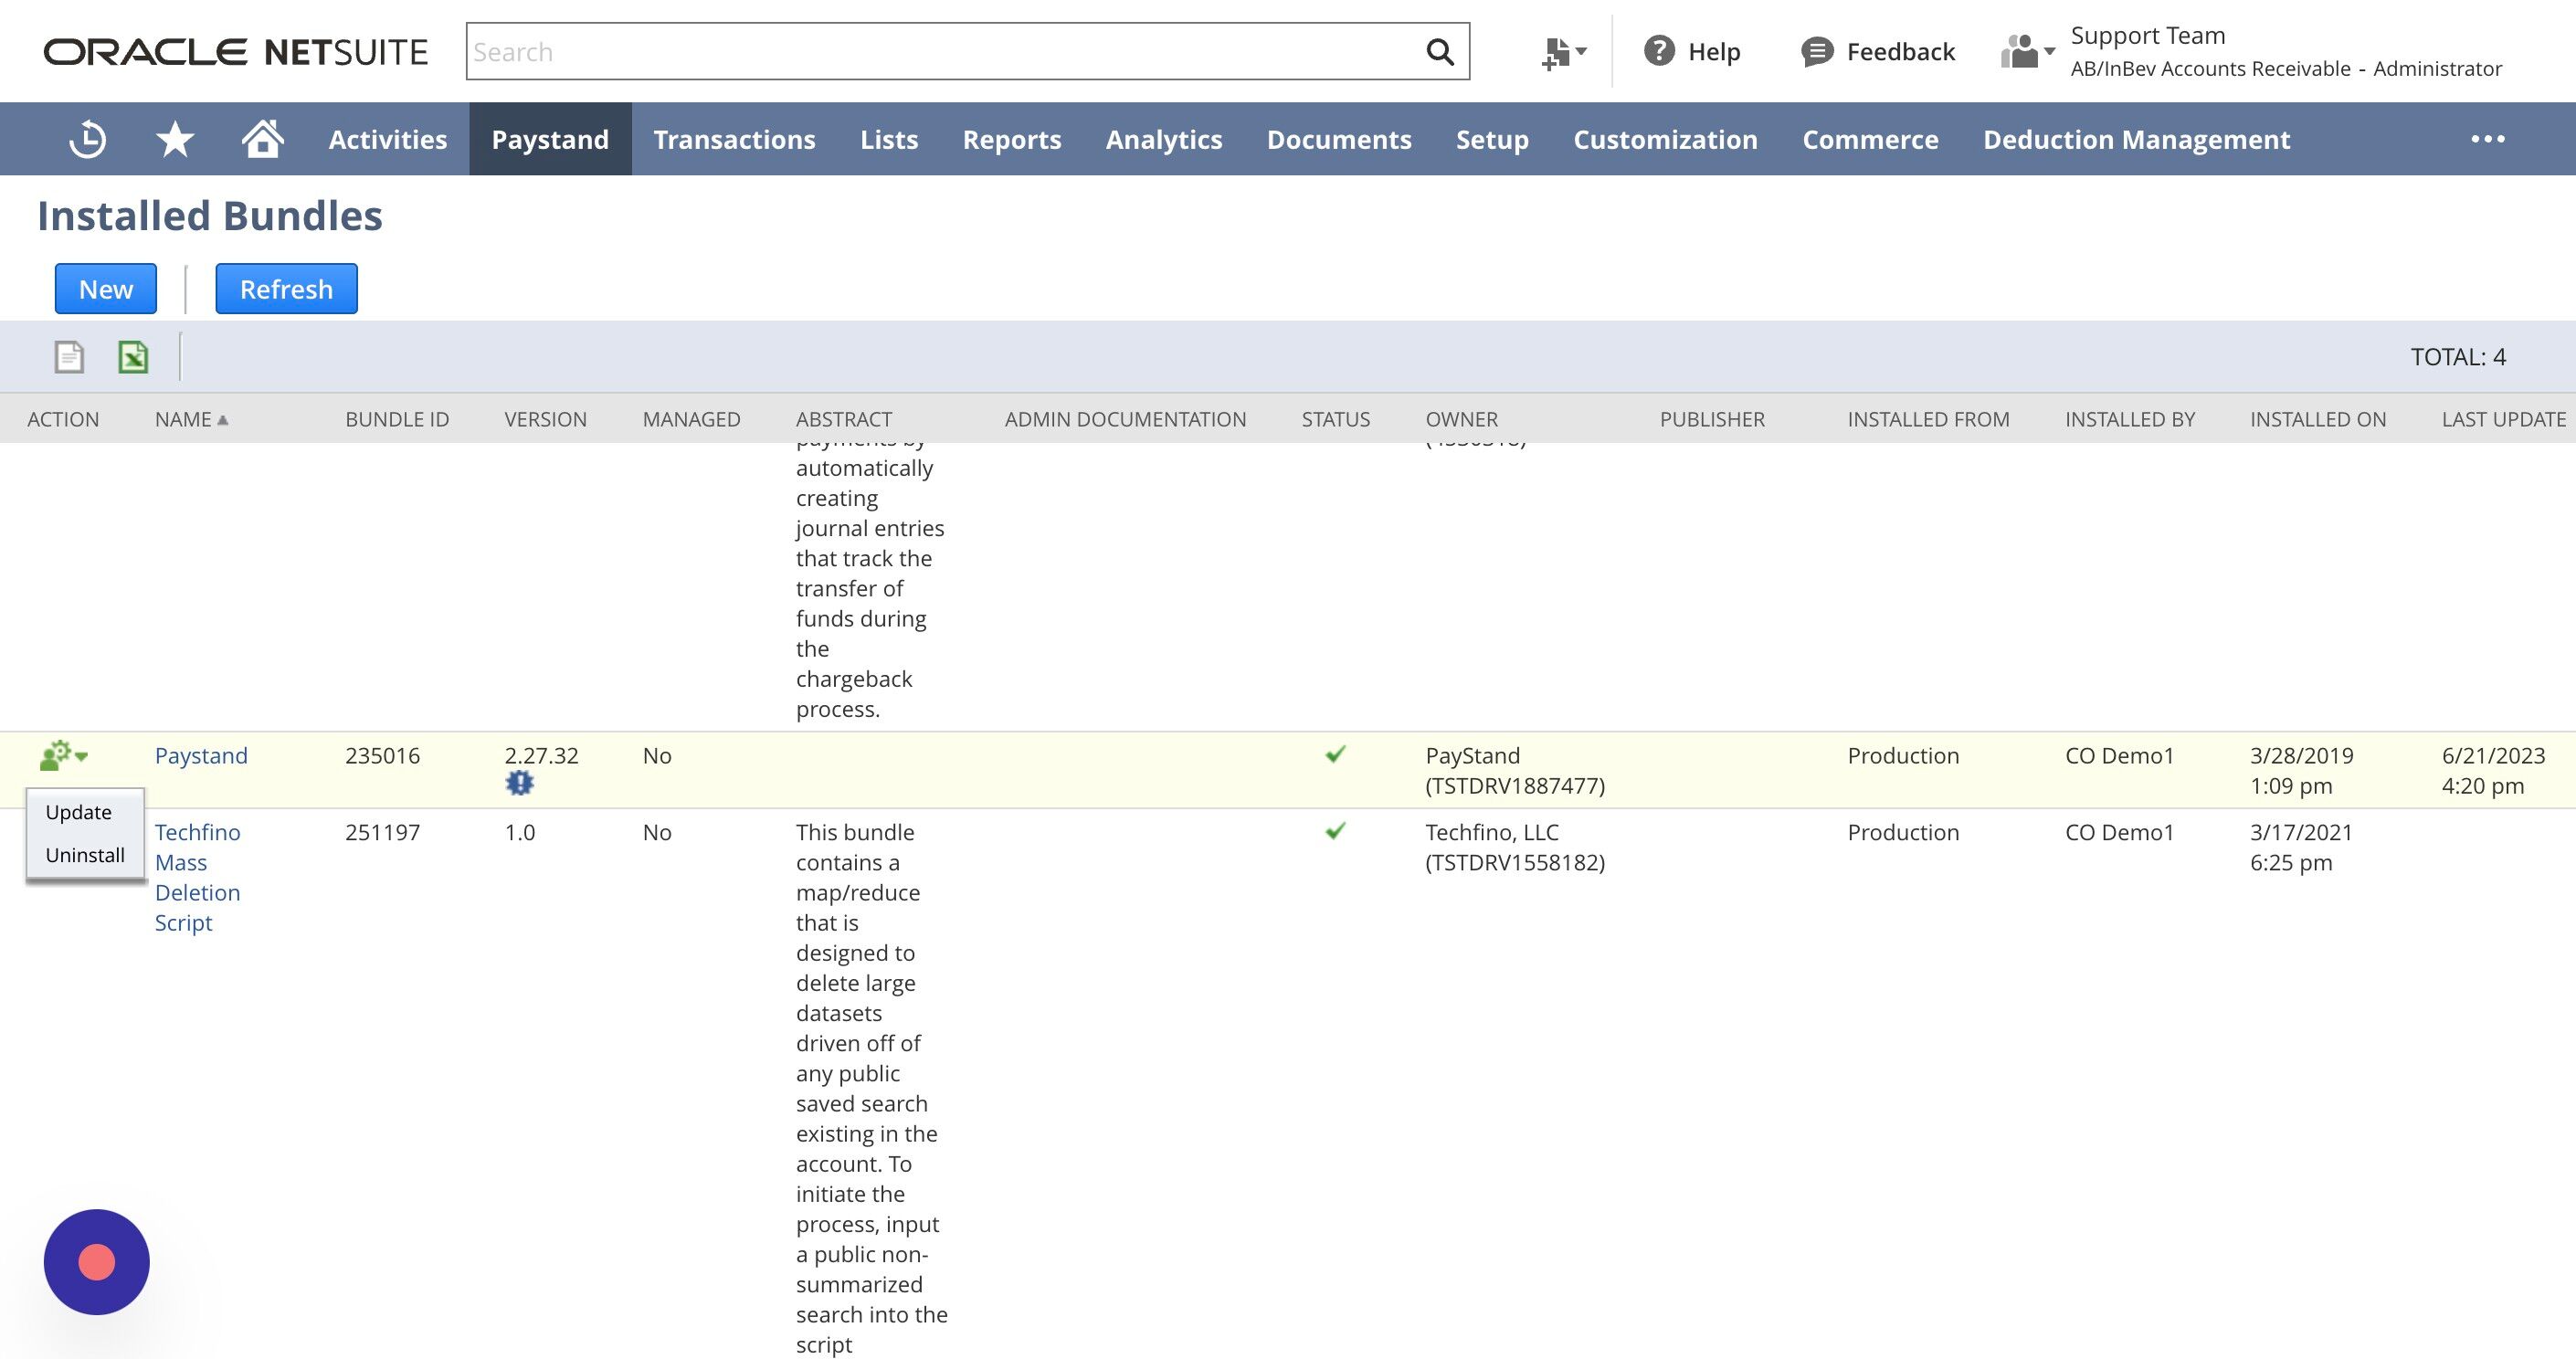
Task: Expand the role switcher dropdown arrow
Action: tap(2049, 51)
